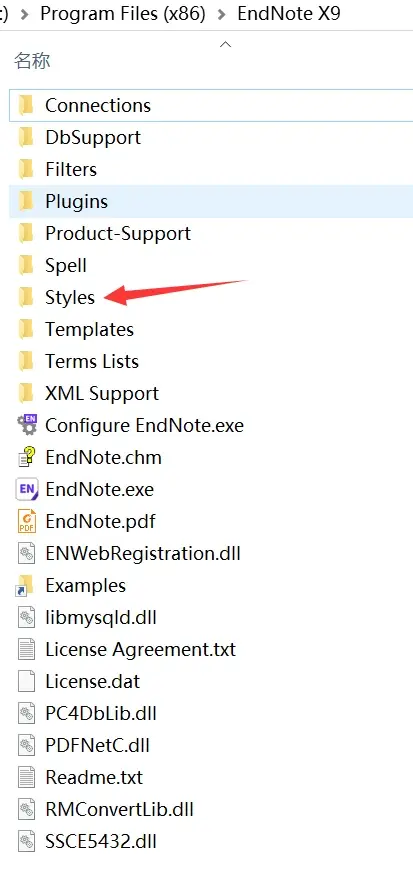Select the EndNote.pdf file icon
Image resolution: width=413 pixels, height=872 pixels.
pos(26,522)
